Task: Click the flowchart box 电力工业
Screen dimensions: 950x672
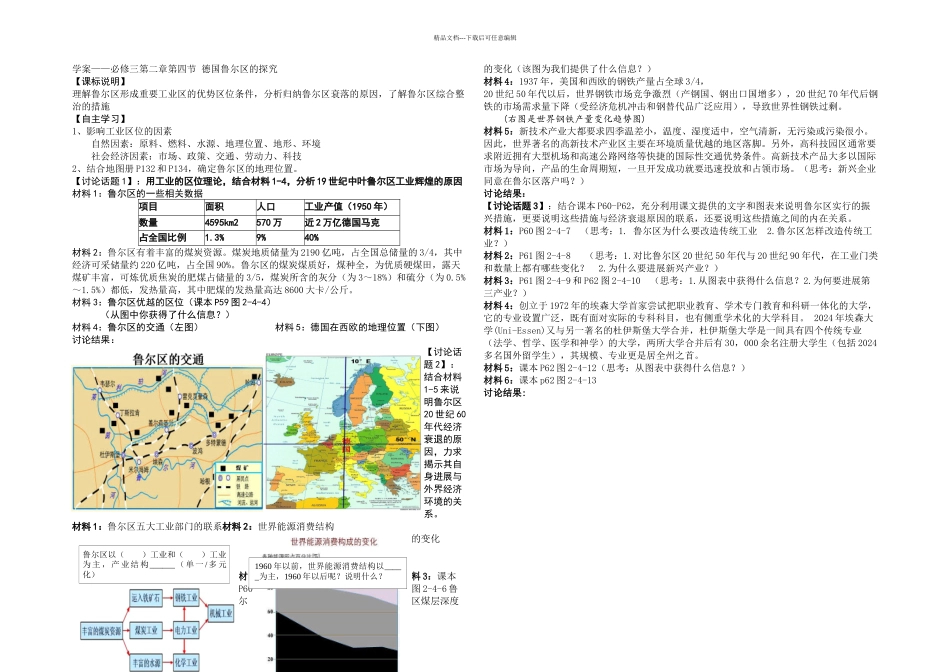Action: coord(186,631)
